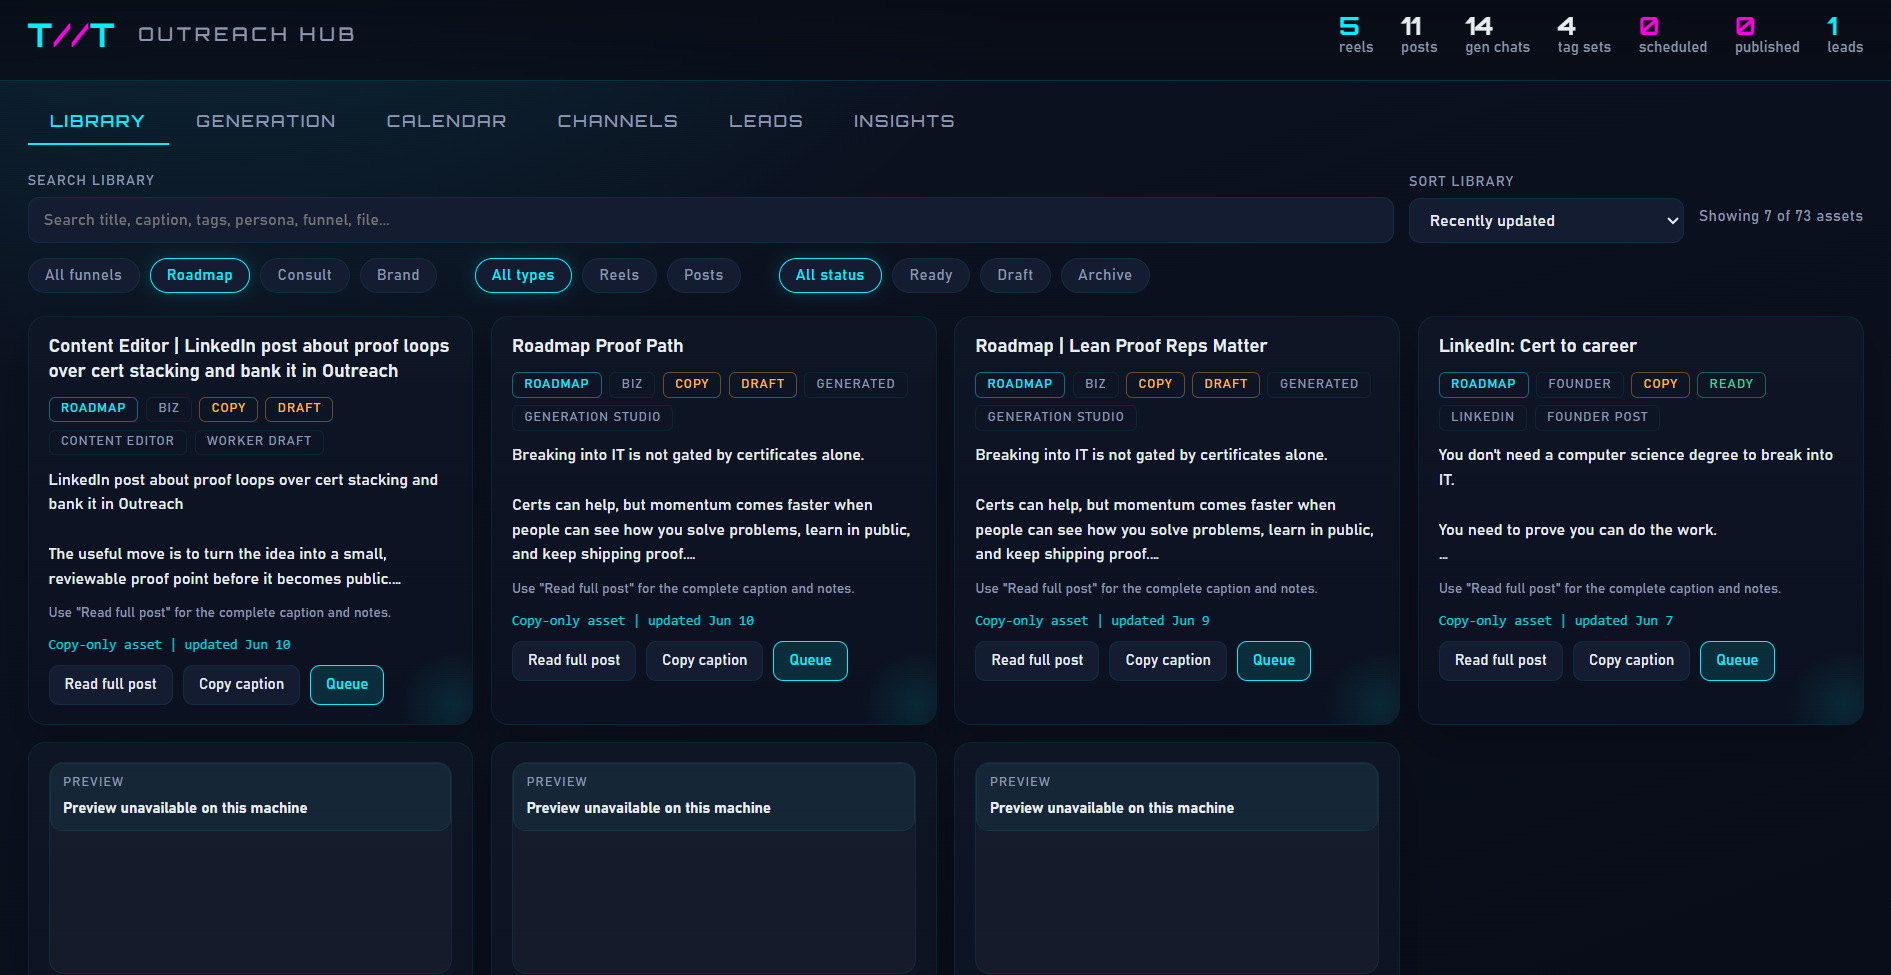This screenshot has width=1891, height=975.
Task: Read full post on Content Editor card
Action: pyautogui.click(x=111, y=685)
